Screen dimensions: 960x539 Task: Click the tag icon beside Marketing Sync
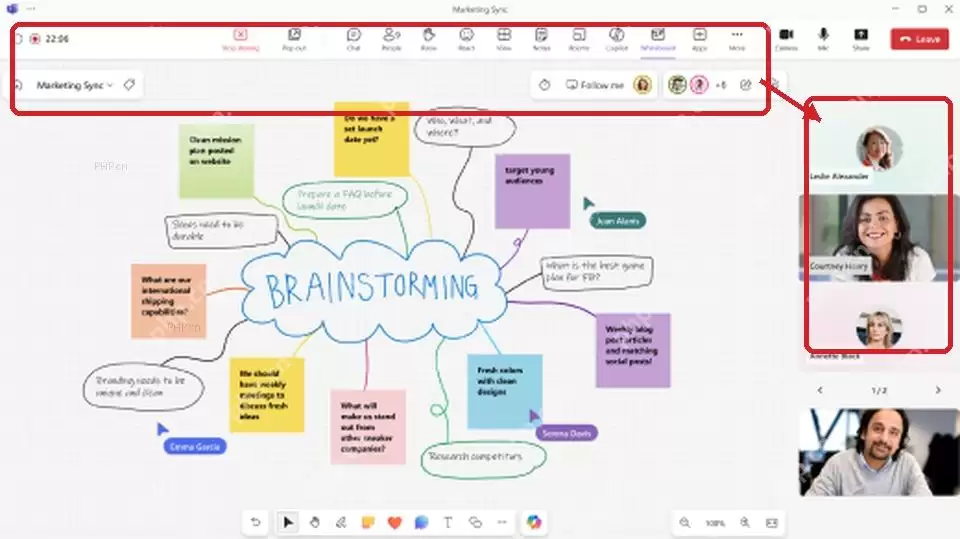tap(129, 85)
